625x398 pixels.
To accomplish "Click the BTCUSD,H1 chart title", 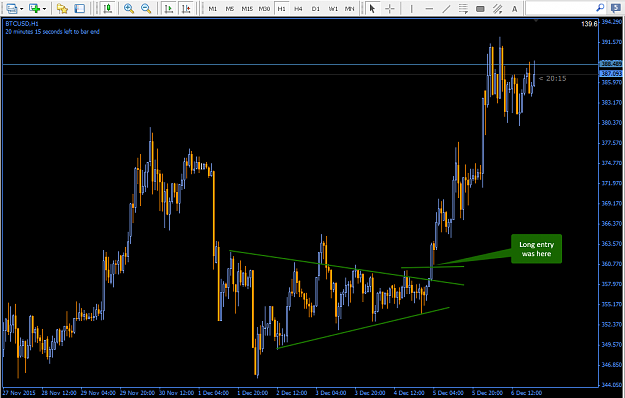I will (22, 24).
